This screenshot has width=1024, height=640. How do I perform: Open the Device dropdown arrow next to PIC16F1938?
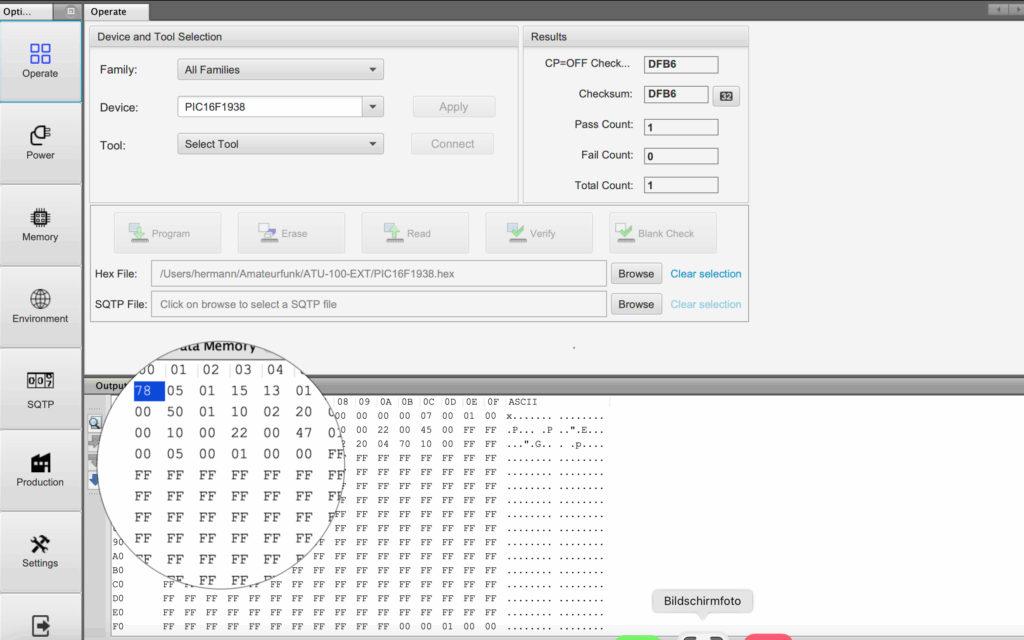372,107
